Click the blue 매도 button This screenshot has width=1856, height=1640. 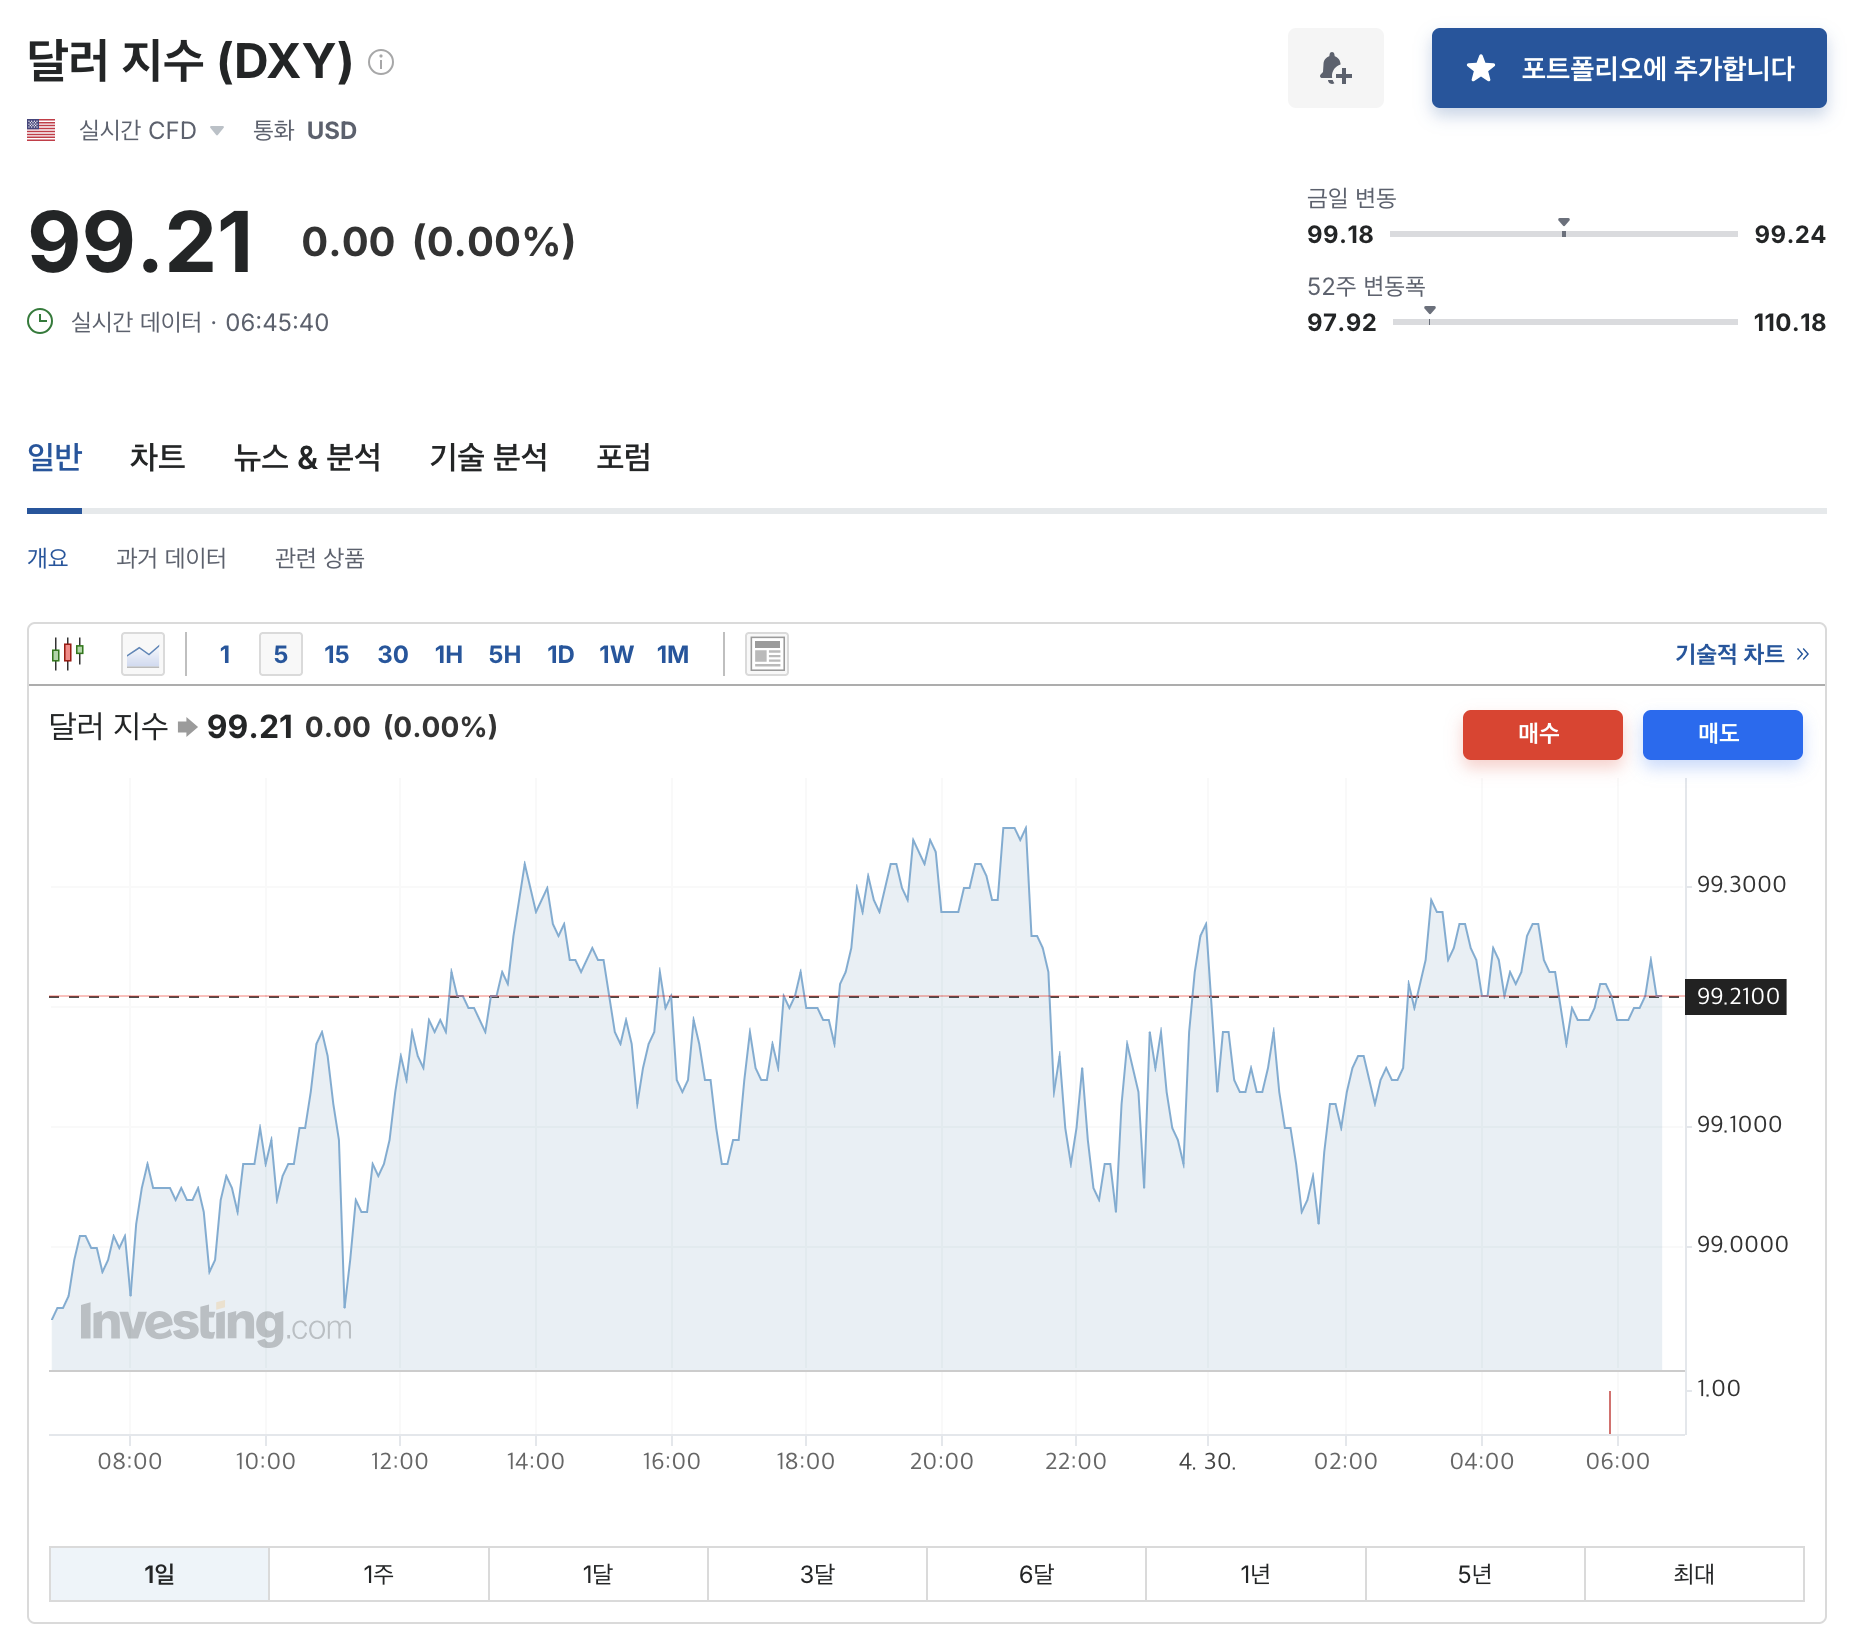pyautogui.click(x=1722, y=734)
